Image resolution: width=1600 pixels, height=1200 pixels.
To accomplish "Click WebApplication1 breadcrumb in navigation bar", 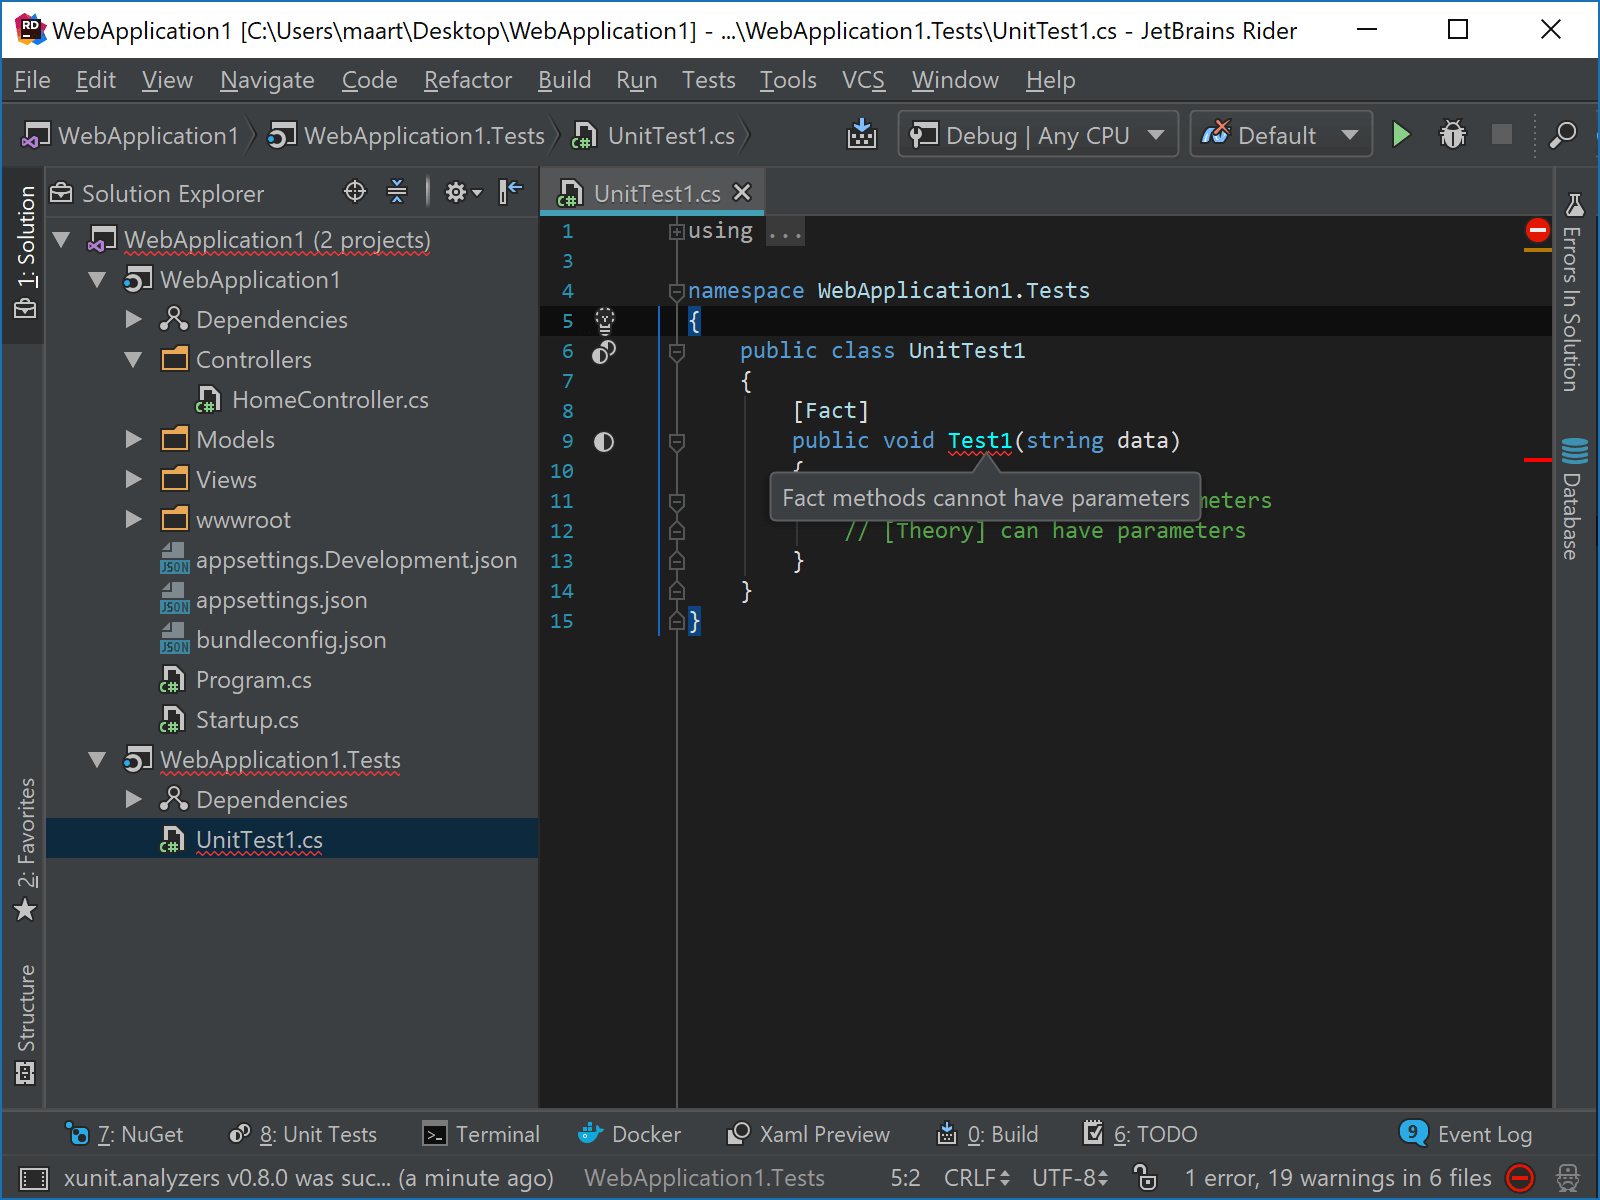I will tap(132, 135).
